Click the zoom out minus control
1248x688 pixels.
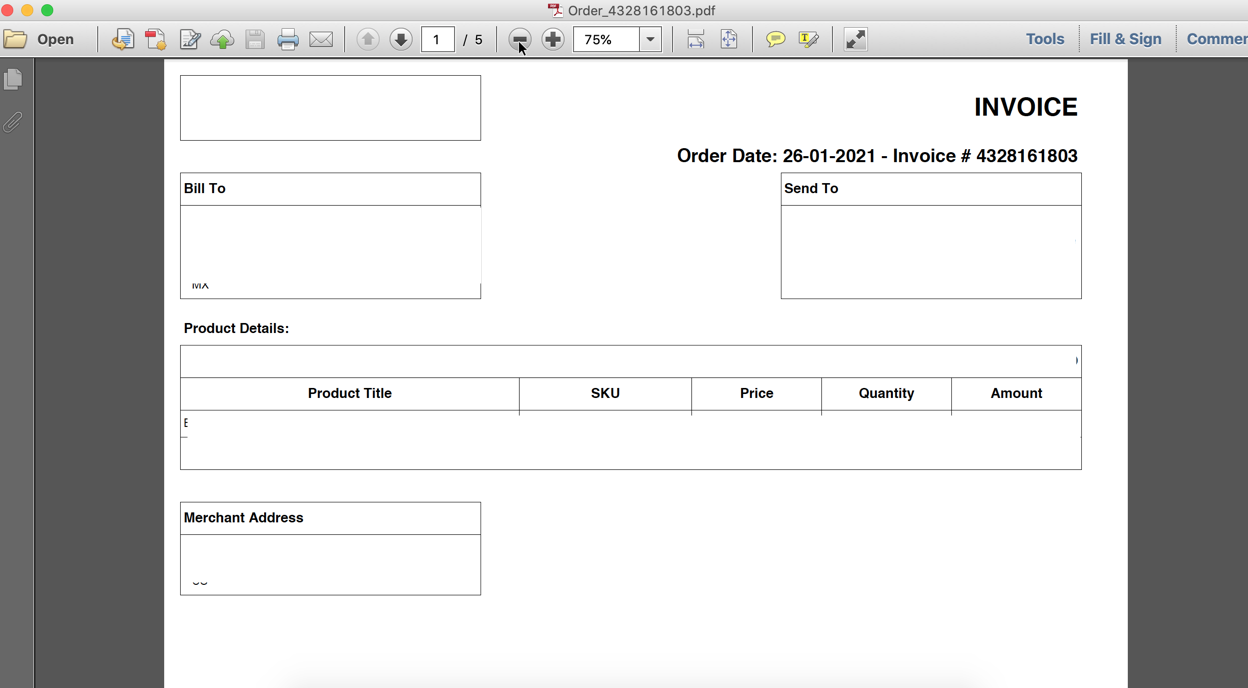click(519, 39)
